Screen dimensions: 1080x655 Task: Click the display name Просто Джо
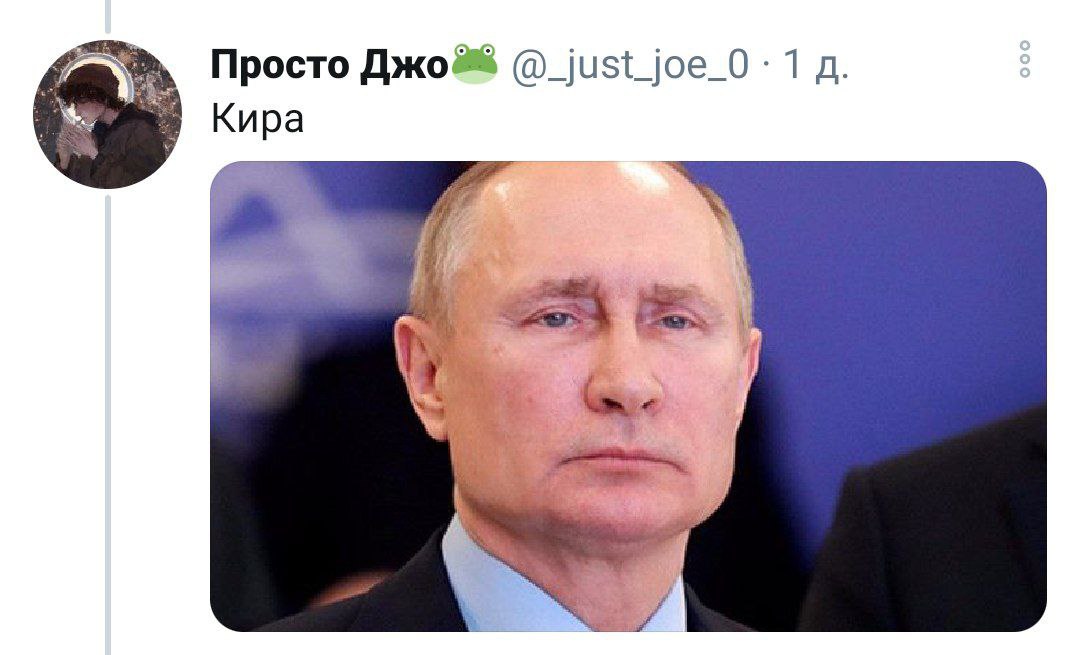(x=329, y=65)
